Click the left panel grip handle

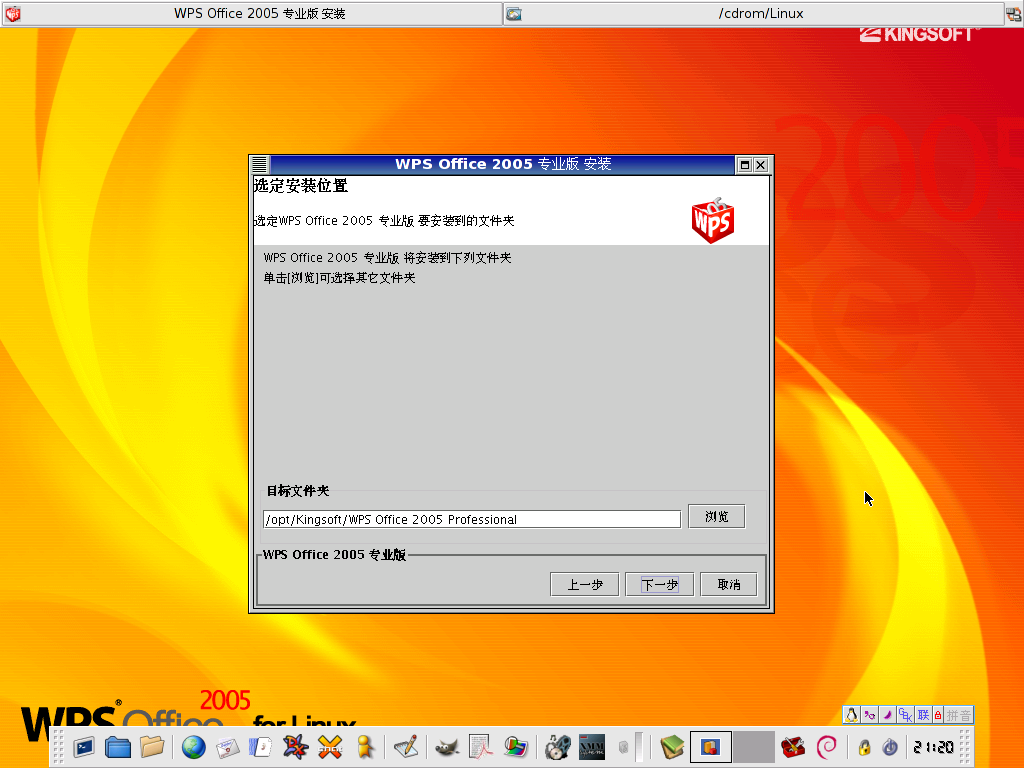click(59, 746)
